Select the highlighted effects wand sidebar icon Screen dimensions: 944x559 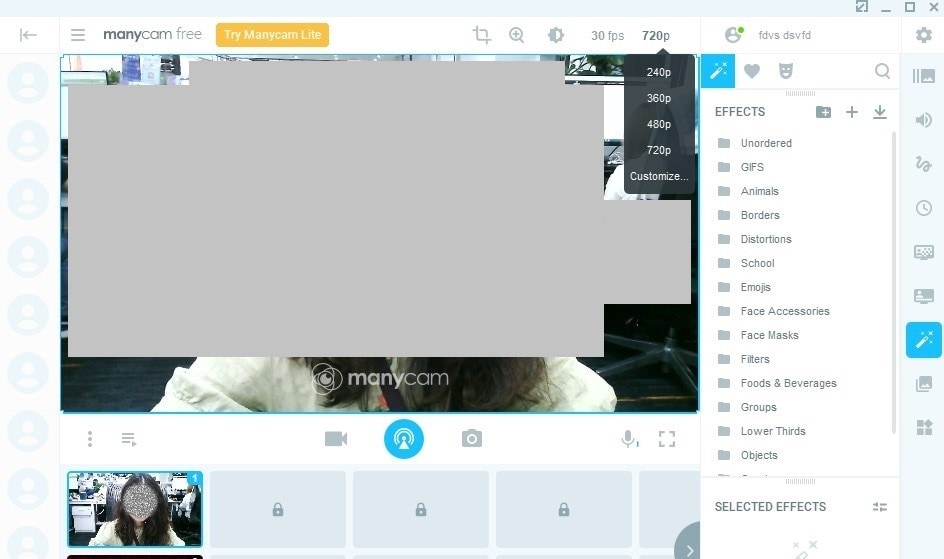[924, 340]
